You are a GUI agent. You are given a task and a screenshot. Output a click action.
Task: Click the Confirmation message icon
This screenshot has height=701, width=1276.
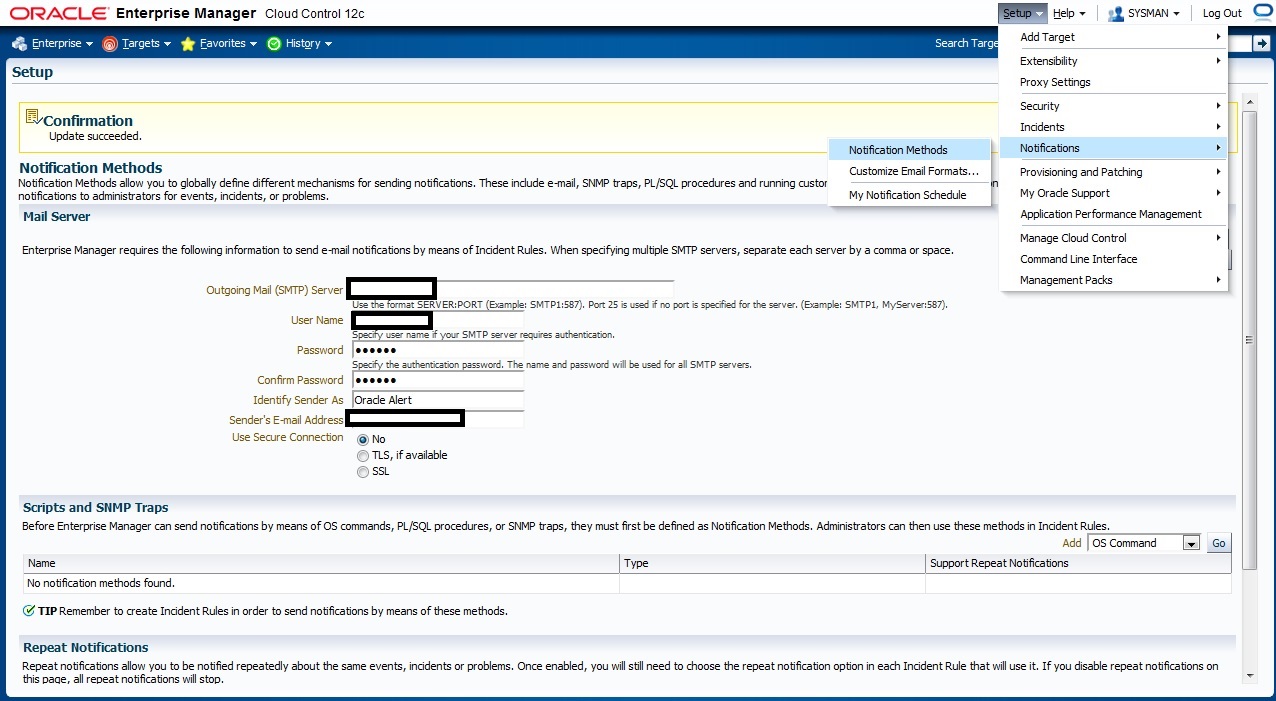tap(33, 118)
